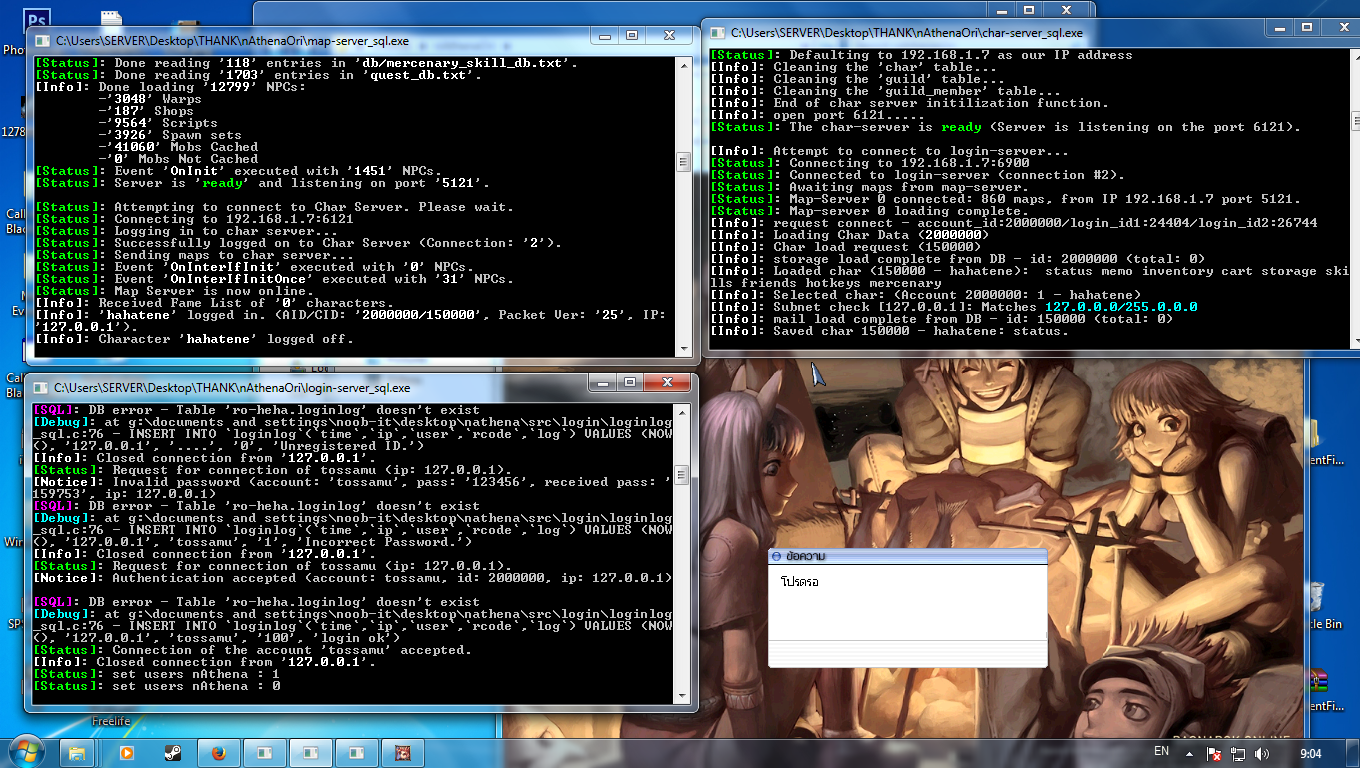This screenshot has height=768, width=1360.
Task: Click the cyan '127.0.0.0/255.0.0.0' text
Action: [x=1121, y=307]
